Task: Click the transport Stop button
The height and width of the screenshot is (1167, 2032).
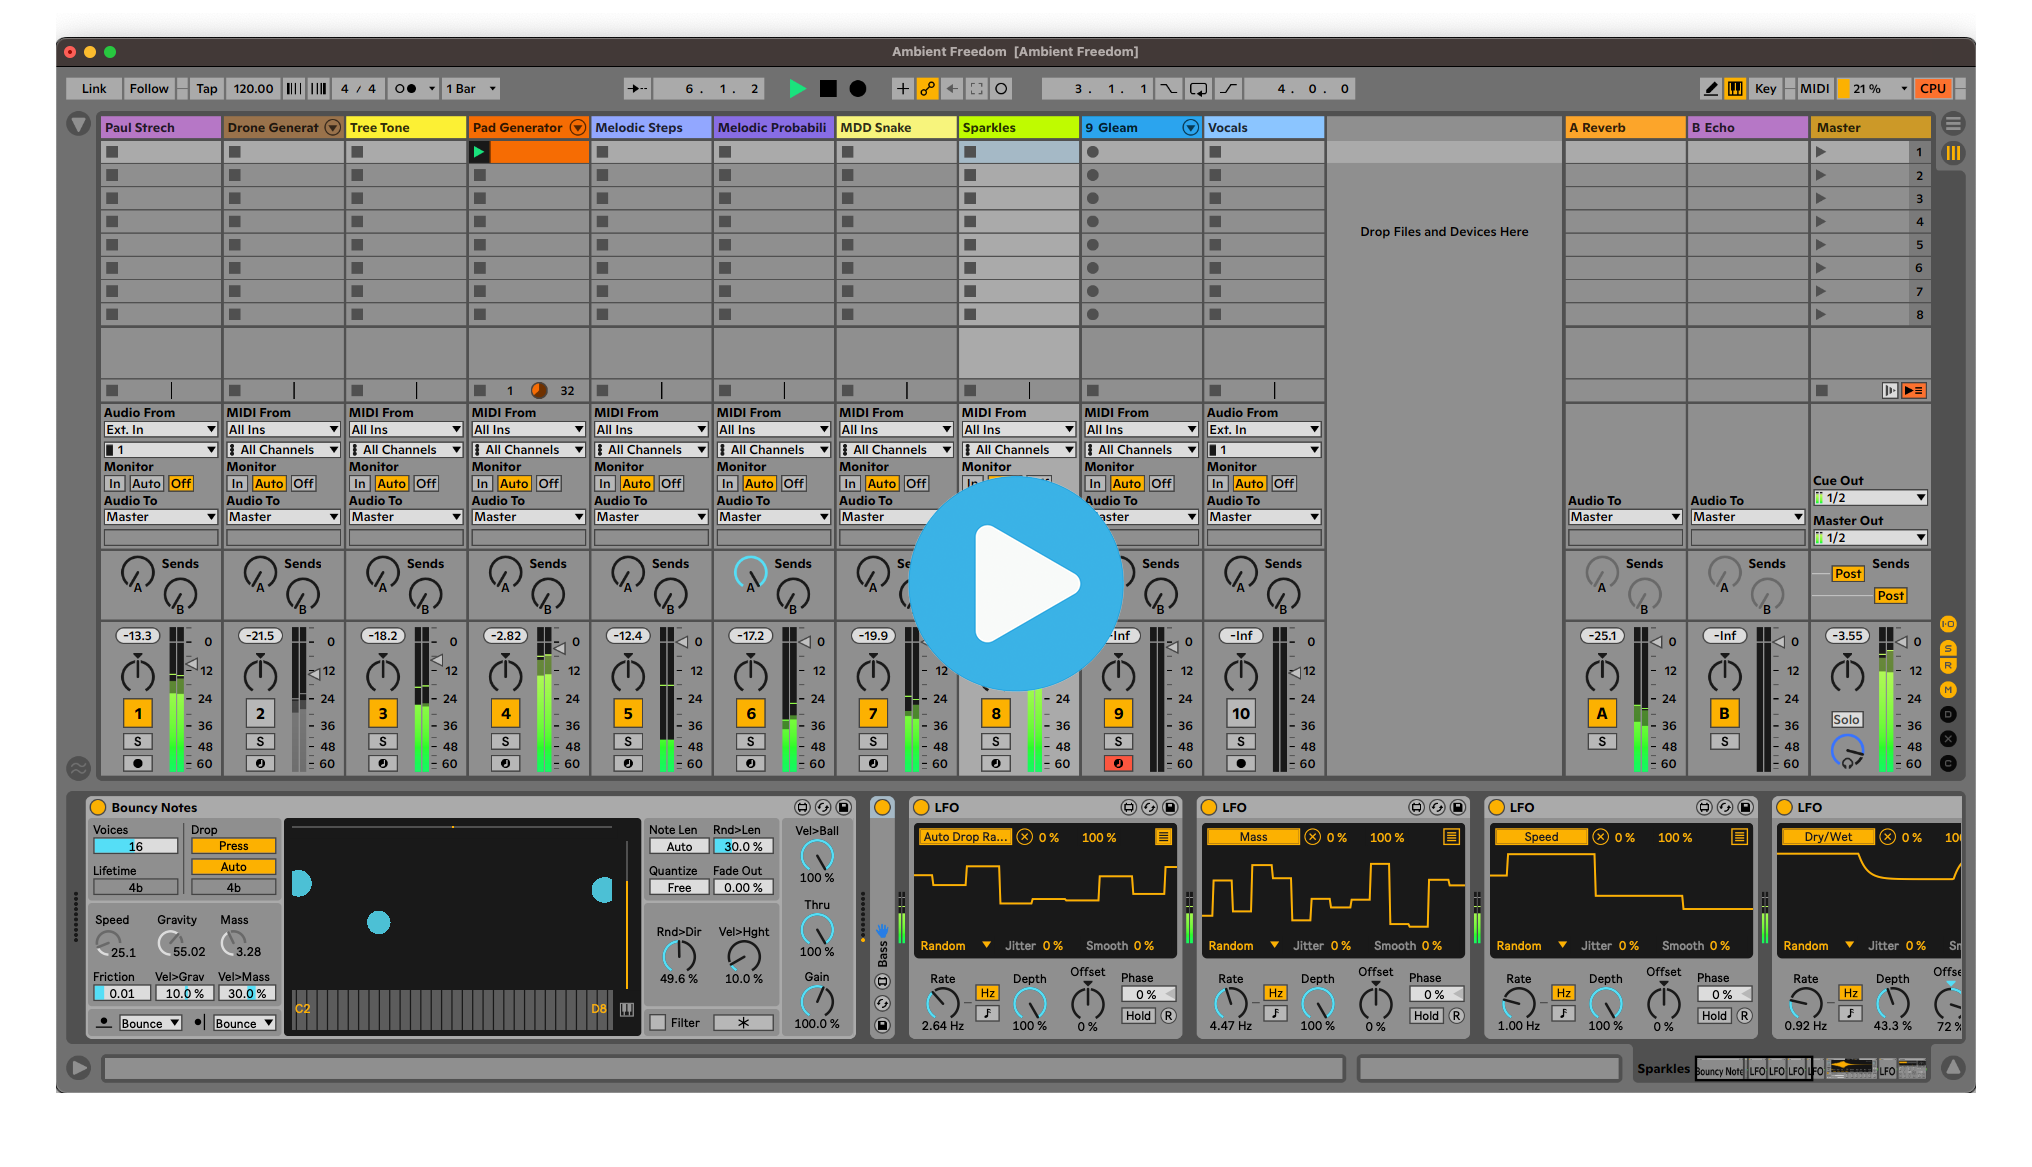Action: pos(828,89)
